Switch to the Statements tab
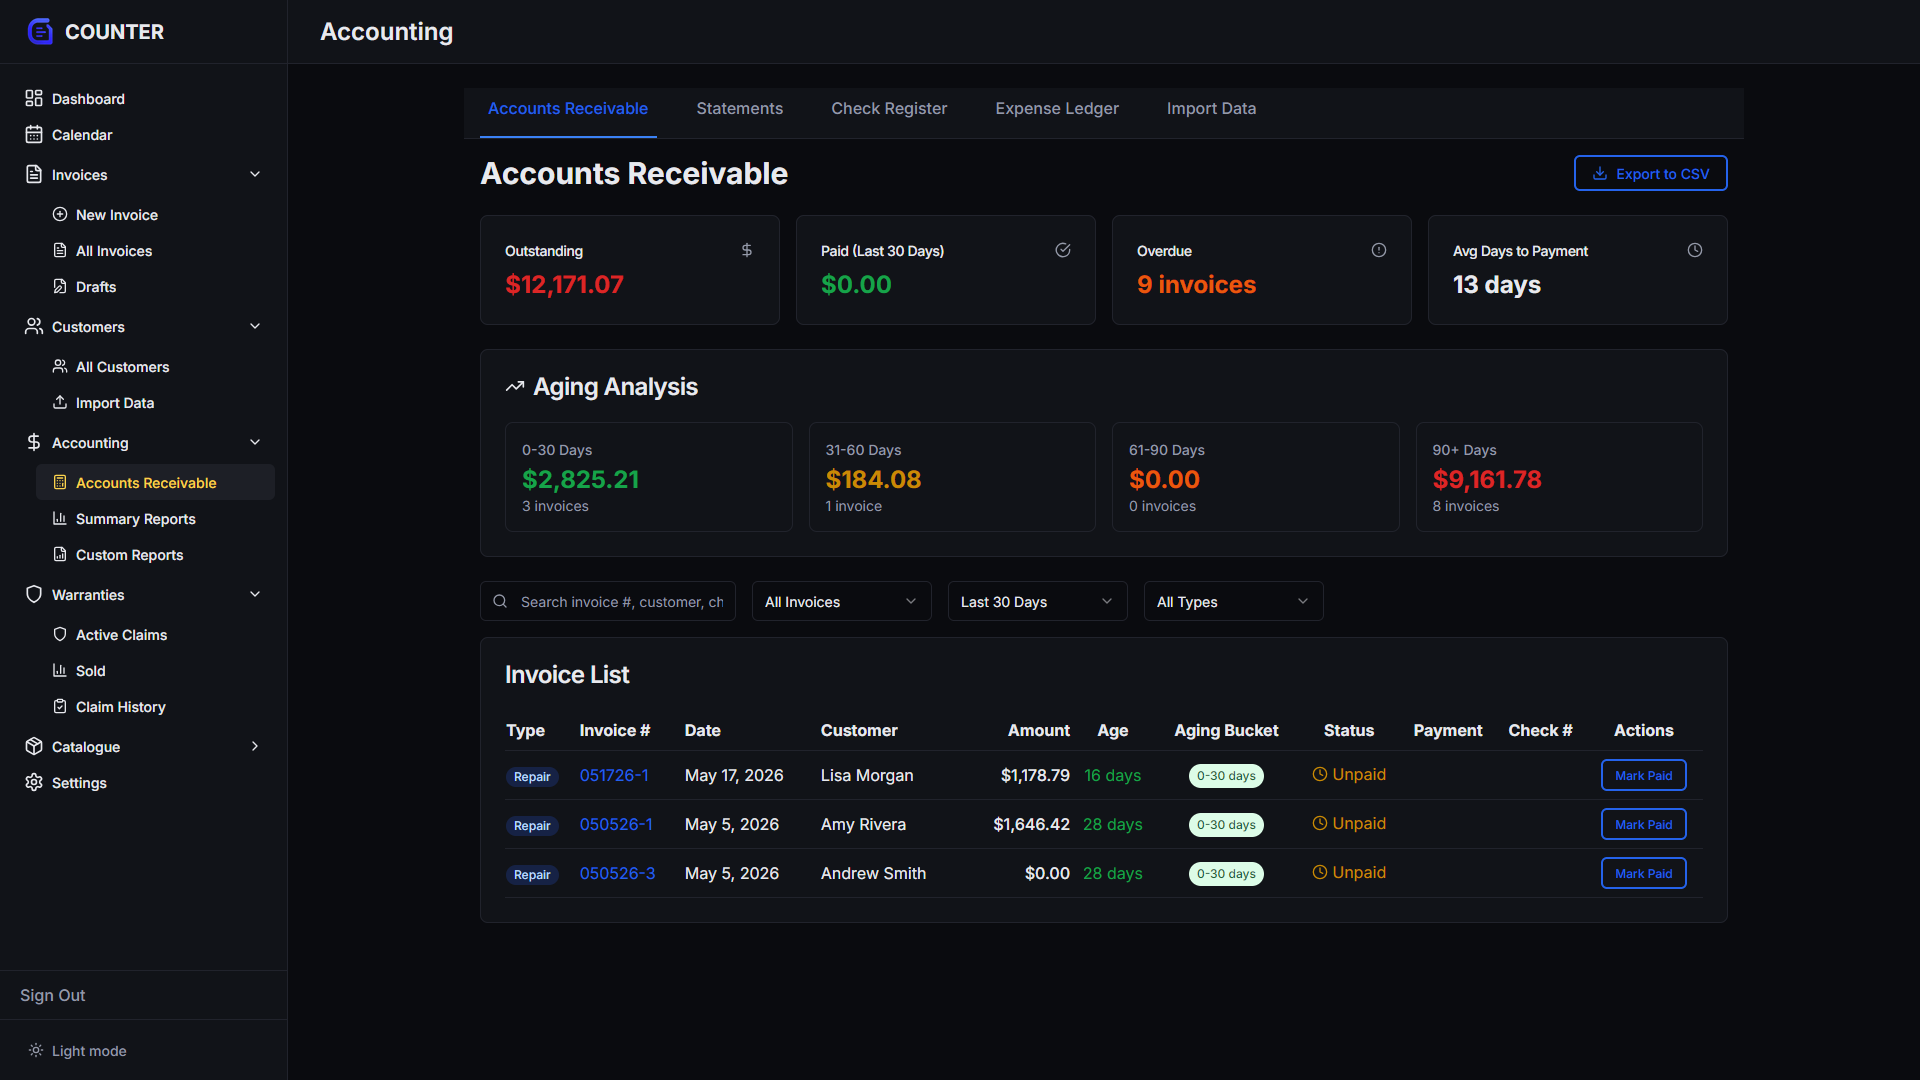The image size is (1920, 1080). 740,108
